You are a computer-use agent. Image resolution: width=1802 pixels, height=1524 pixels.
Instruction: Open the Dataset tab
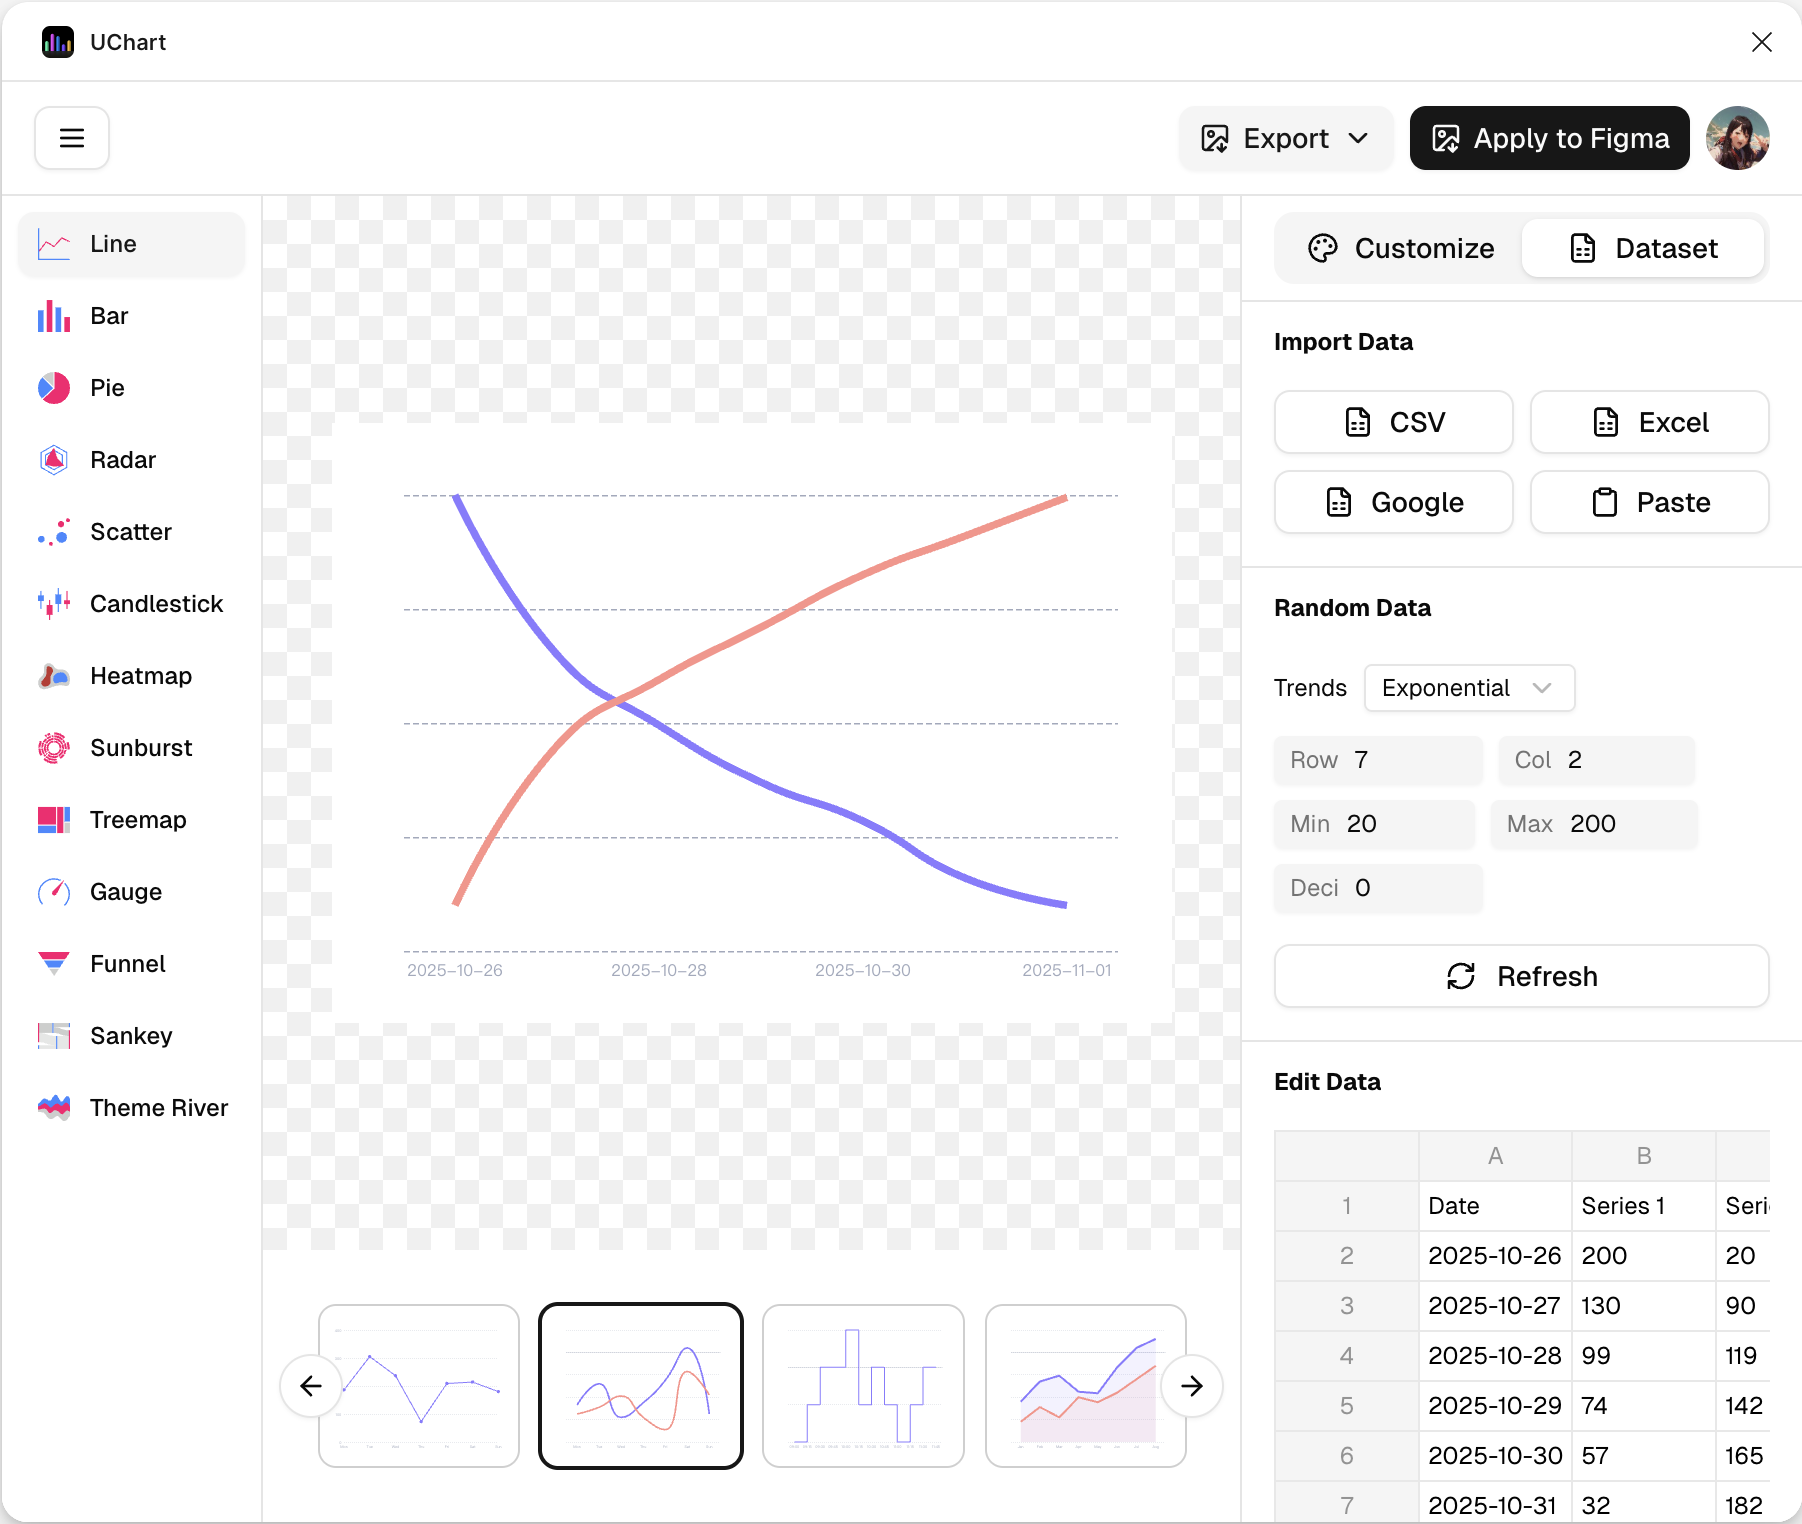pos(1643,248)
